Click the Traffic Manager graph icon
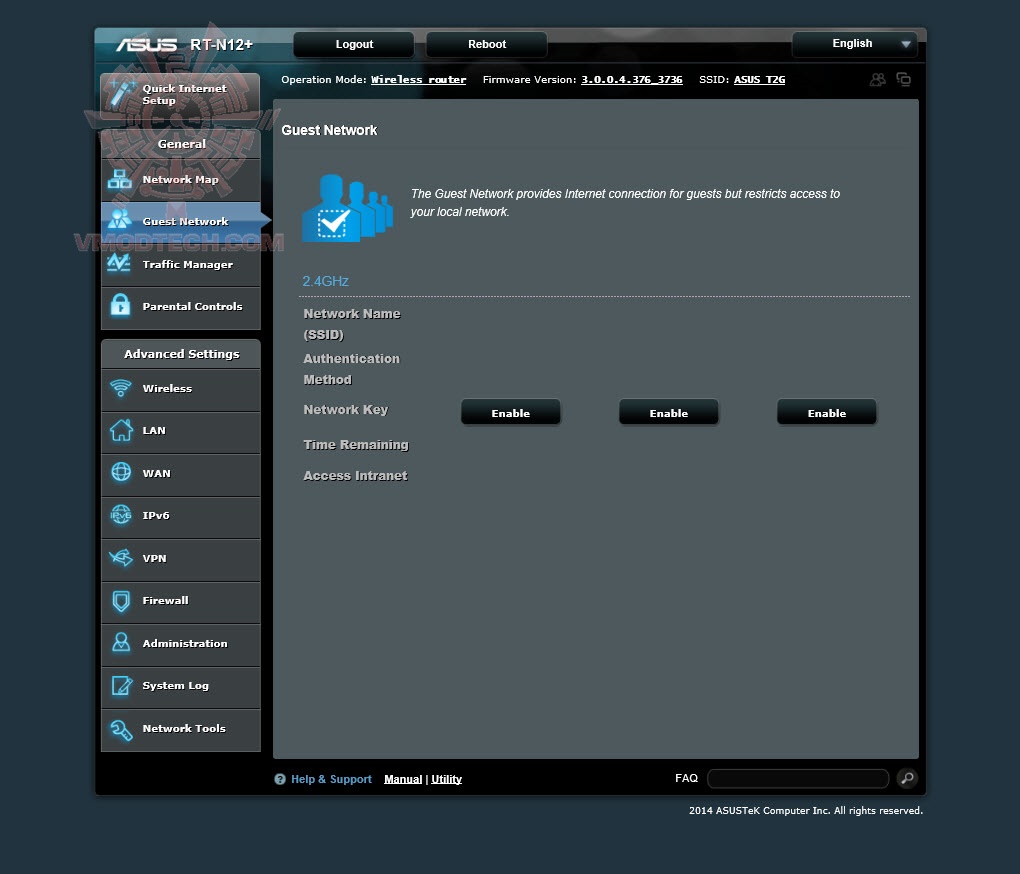This screenshot has width=1020, height=874. tap(120, 263)
